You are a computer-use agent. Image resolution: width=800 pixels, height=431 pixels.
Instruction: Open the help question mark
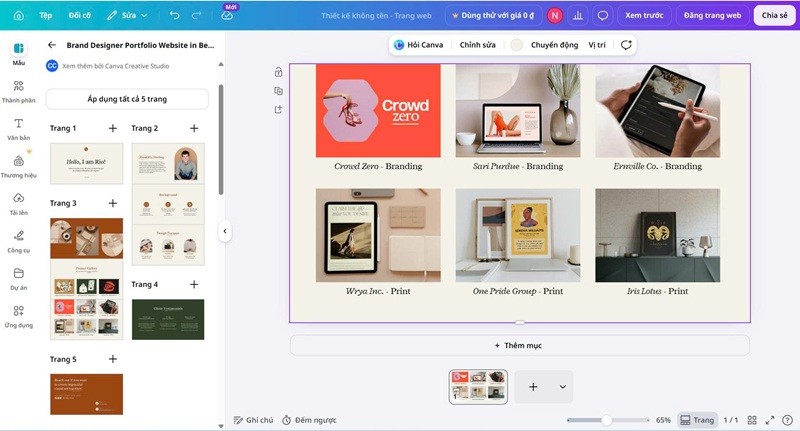pyautogui.click(x=789, y=420)
